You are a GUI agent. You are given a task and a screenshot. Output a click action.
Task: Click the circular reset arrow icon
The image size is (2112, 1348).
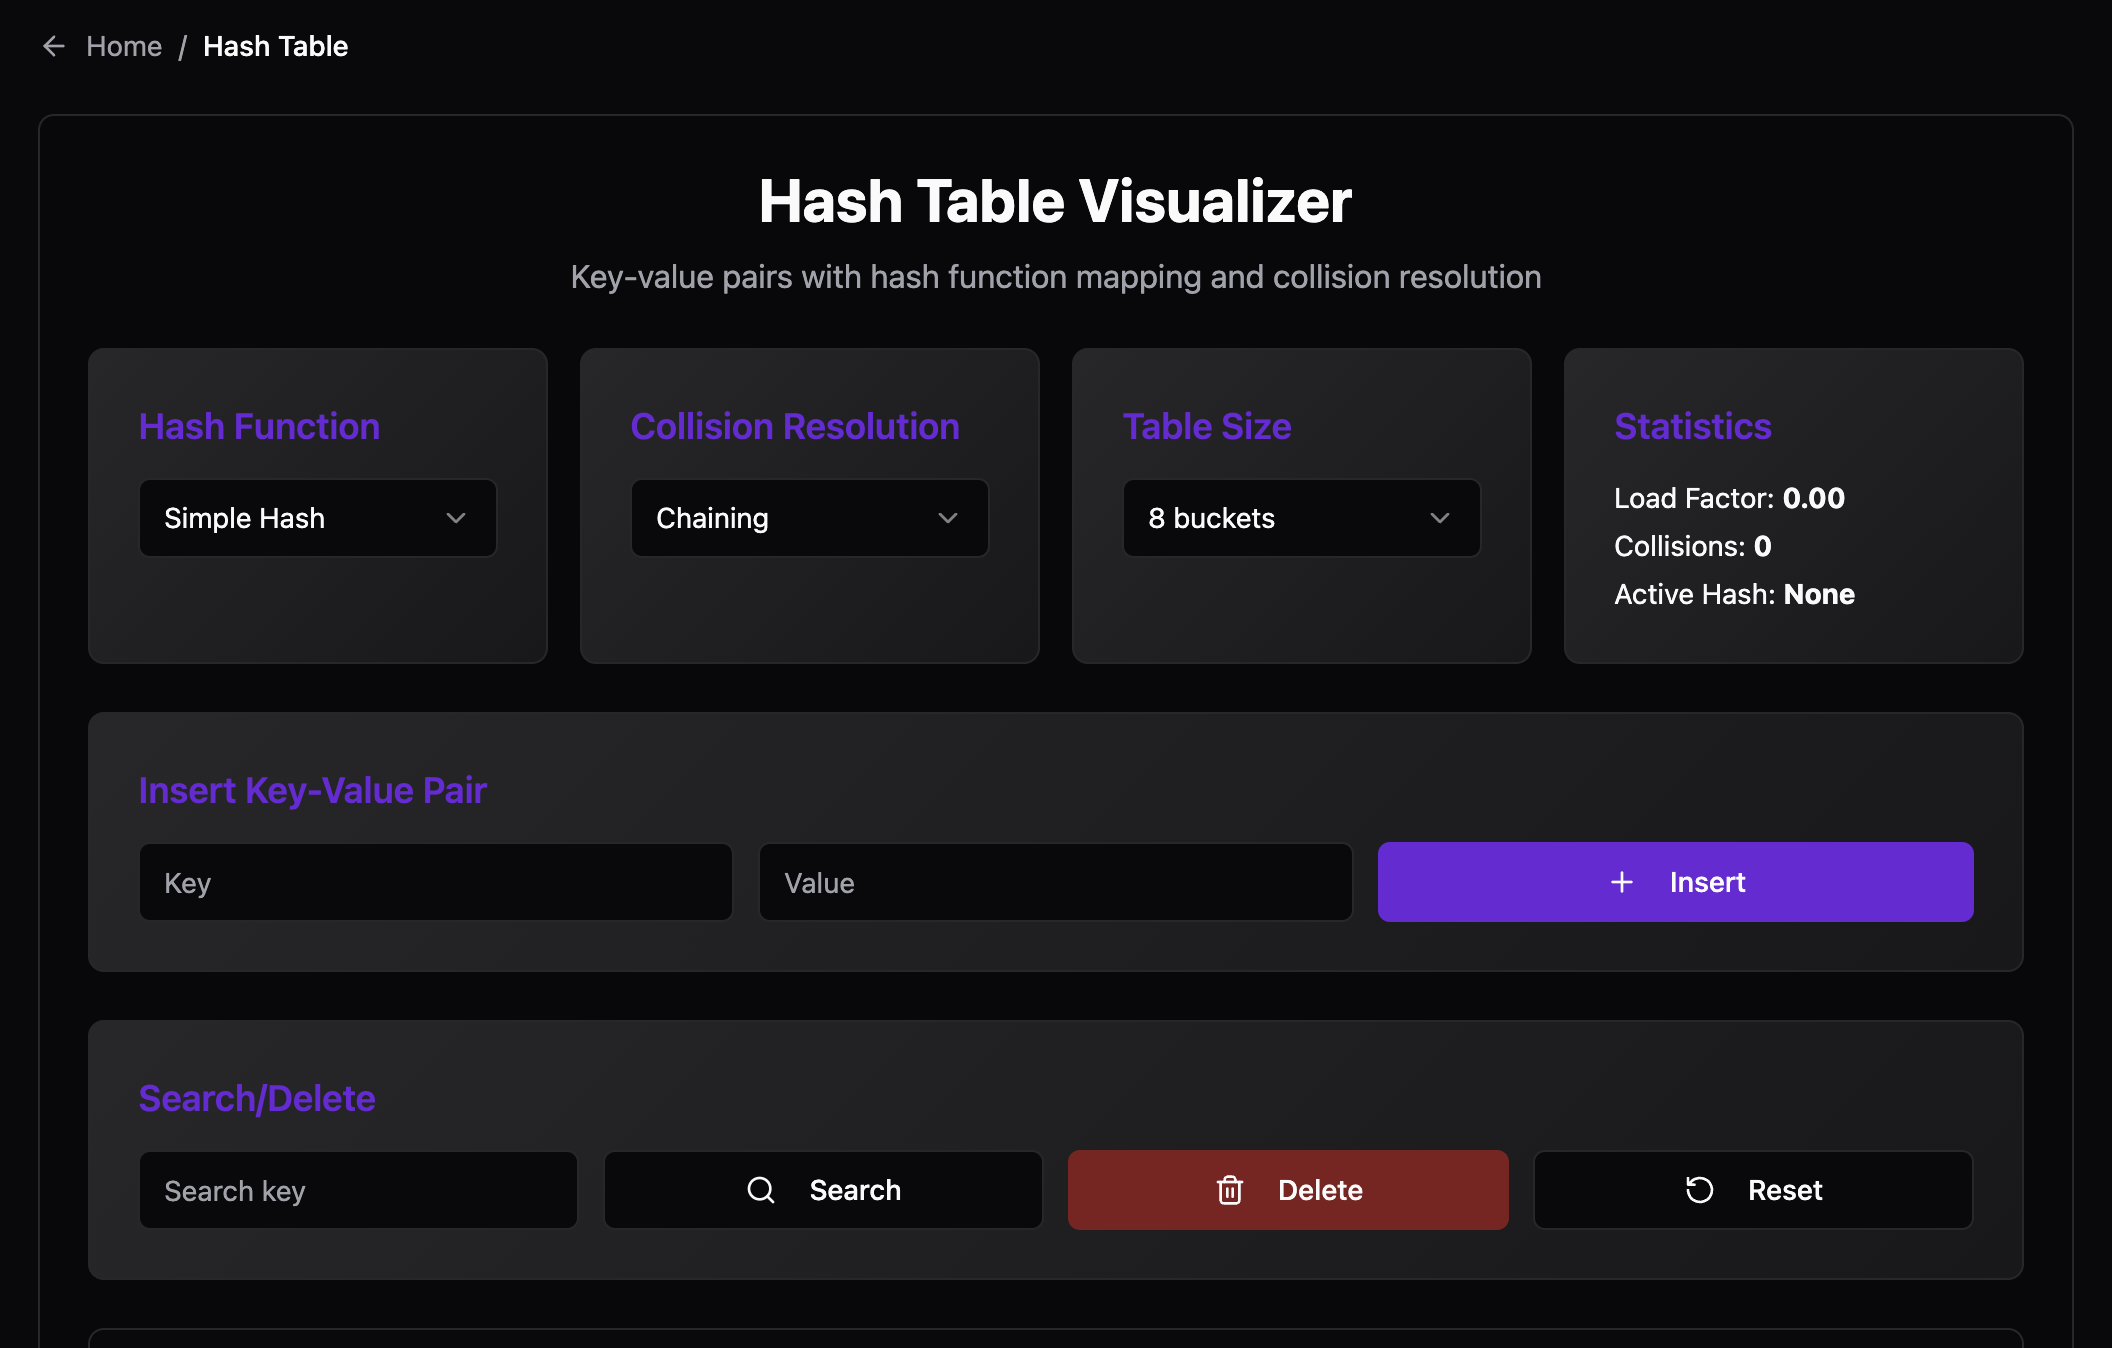click(1700, 1190)
